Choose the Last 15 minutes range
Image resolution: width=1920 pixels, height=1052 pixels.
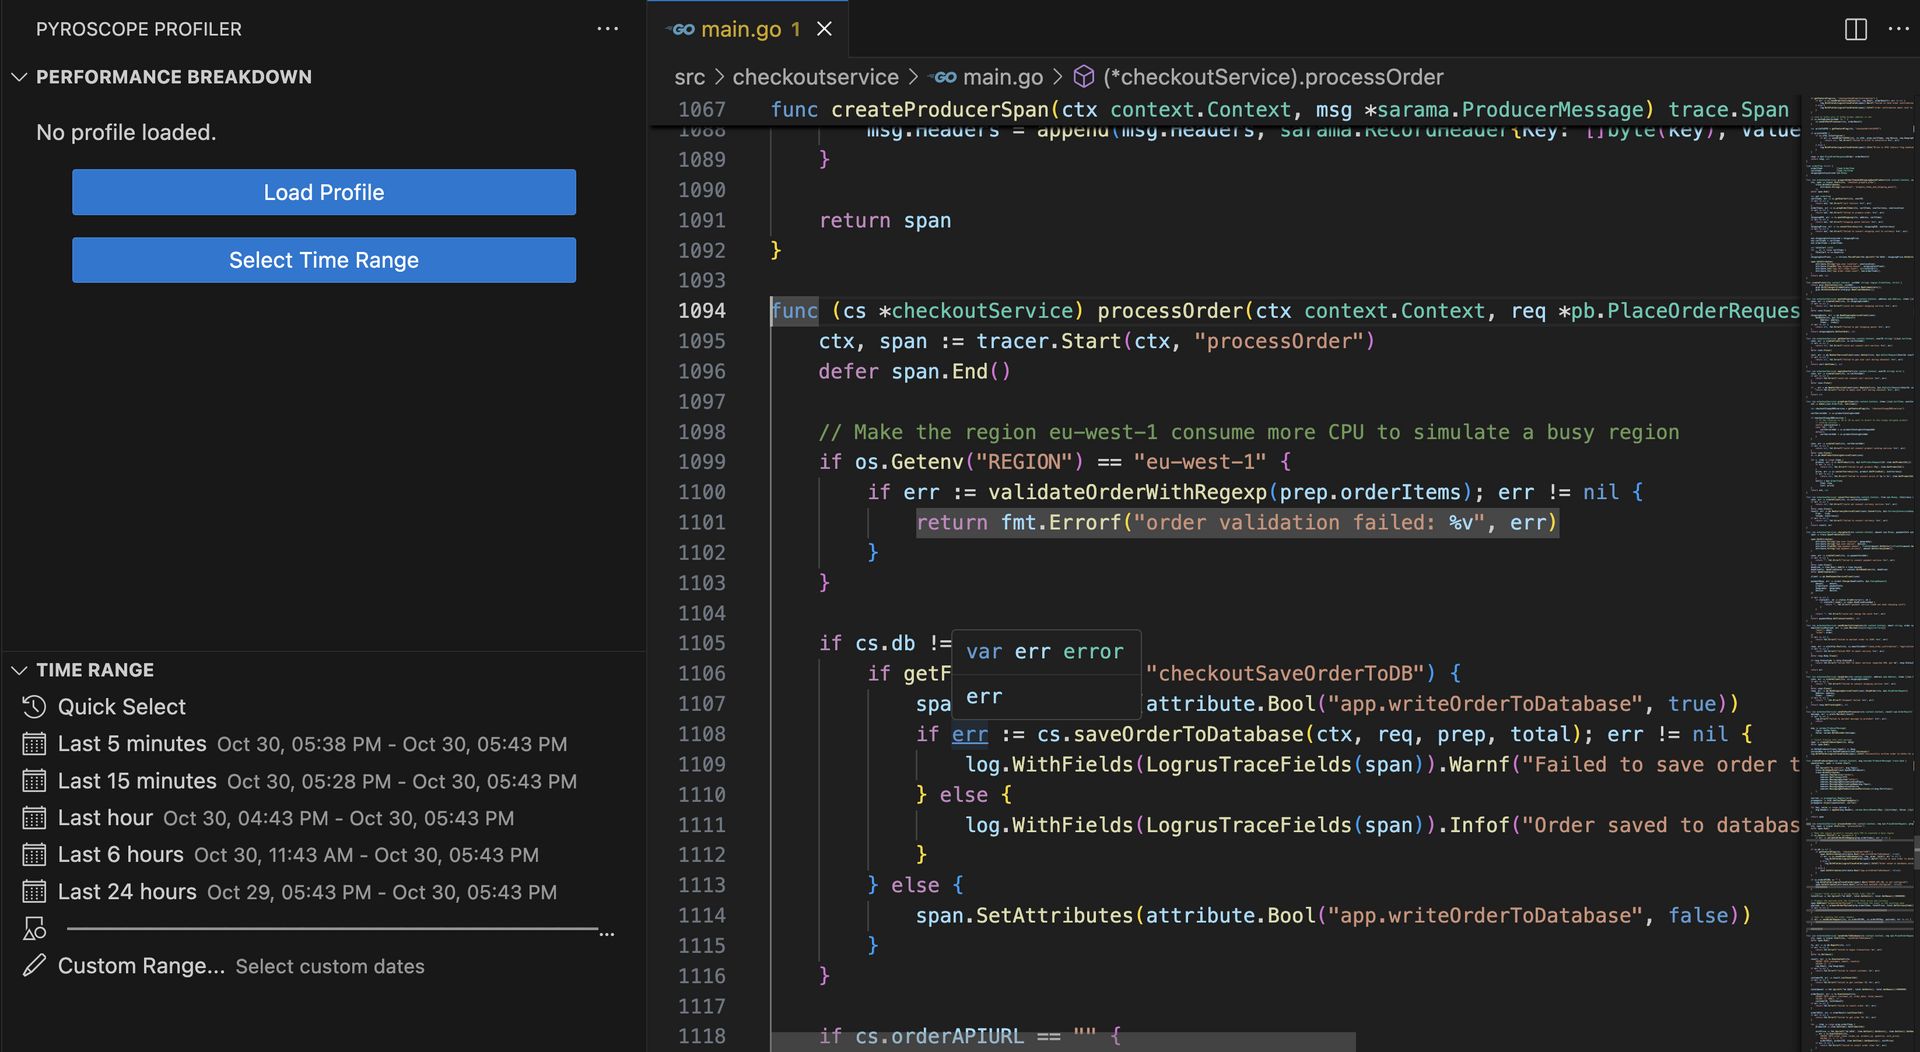click(137, 781)
